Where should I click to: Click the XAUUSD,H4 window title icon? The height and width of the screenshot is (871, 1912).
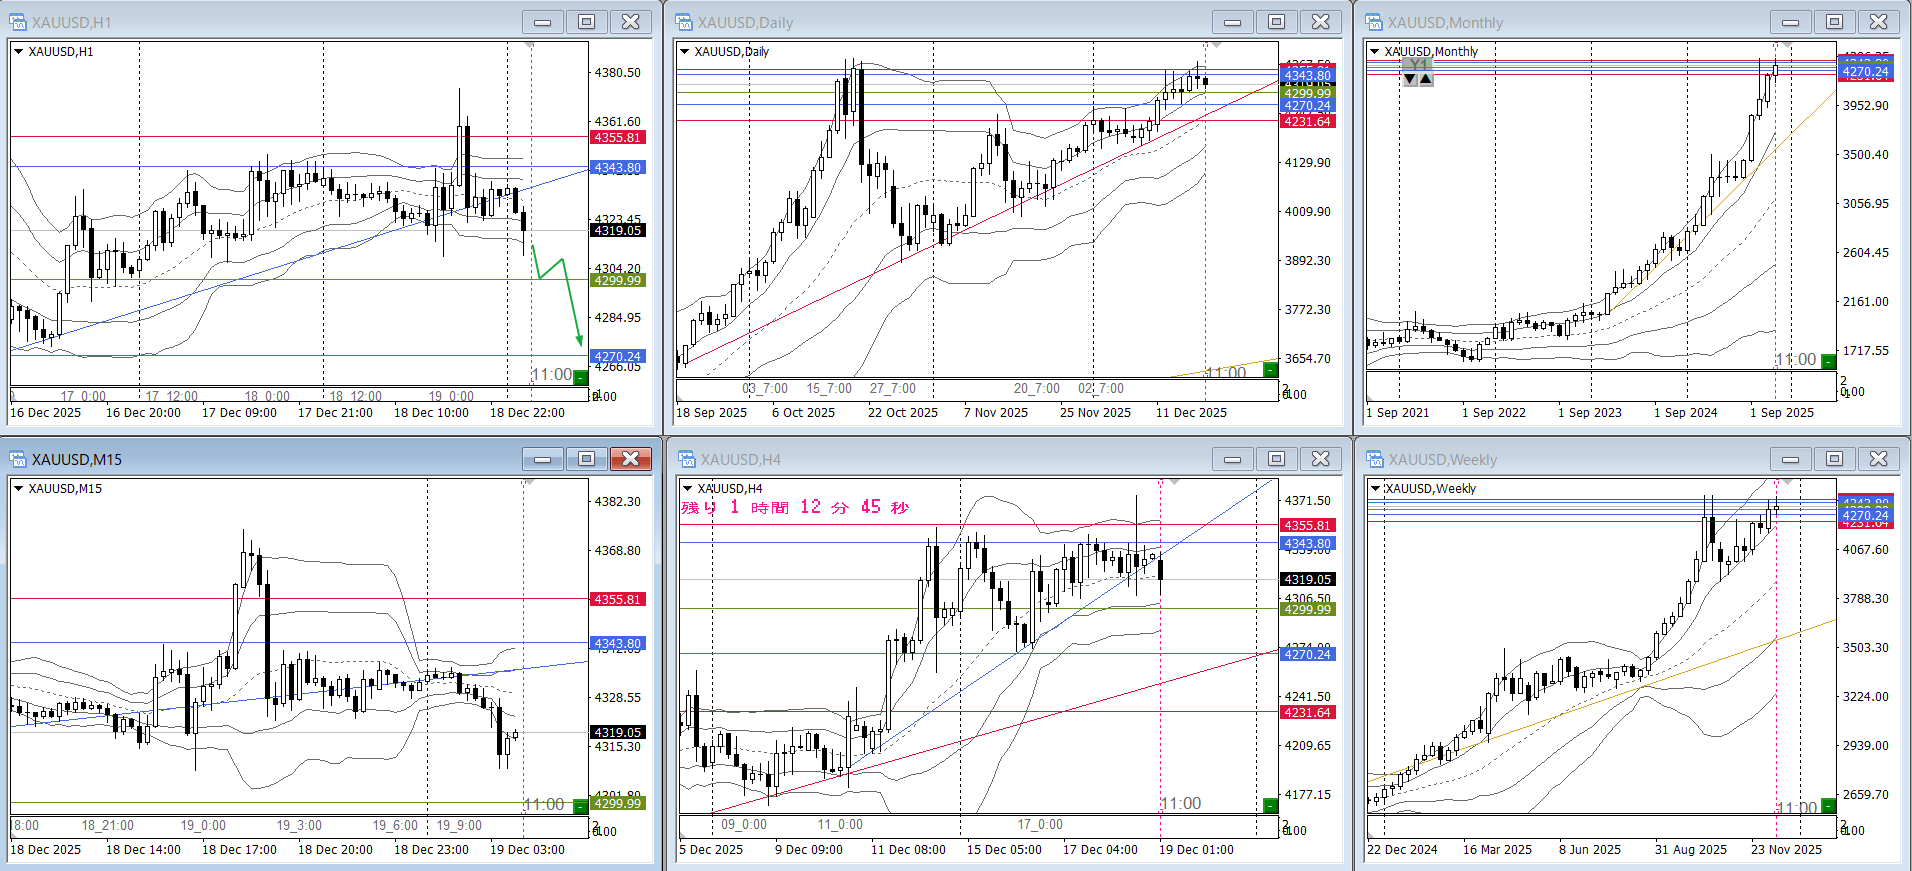[686, 459]
